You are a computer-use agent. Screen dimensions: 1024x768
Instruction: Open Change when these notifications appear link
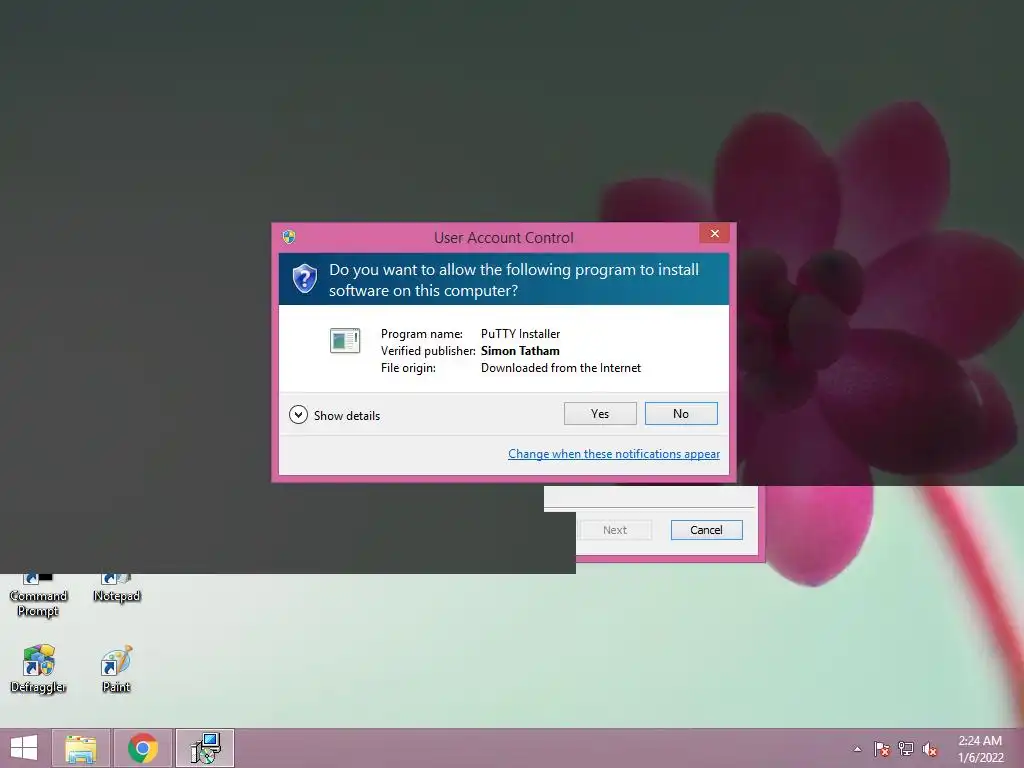click(x=614, y=454)
